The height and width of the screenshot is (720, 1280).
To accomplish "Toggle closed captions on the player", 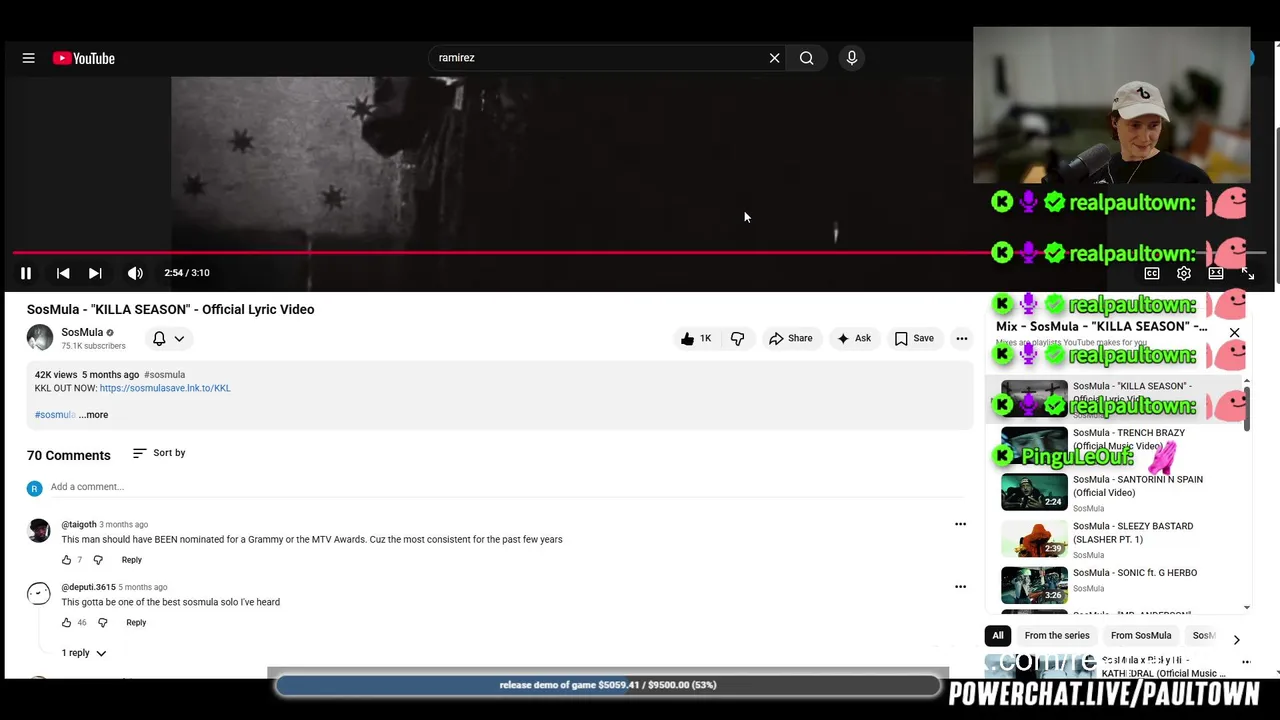I will tap(1152, 273).
